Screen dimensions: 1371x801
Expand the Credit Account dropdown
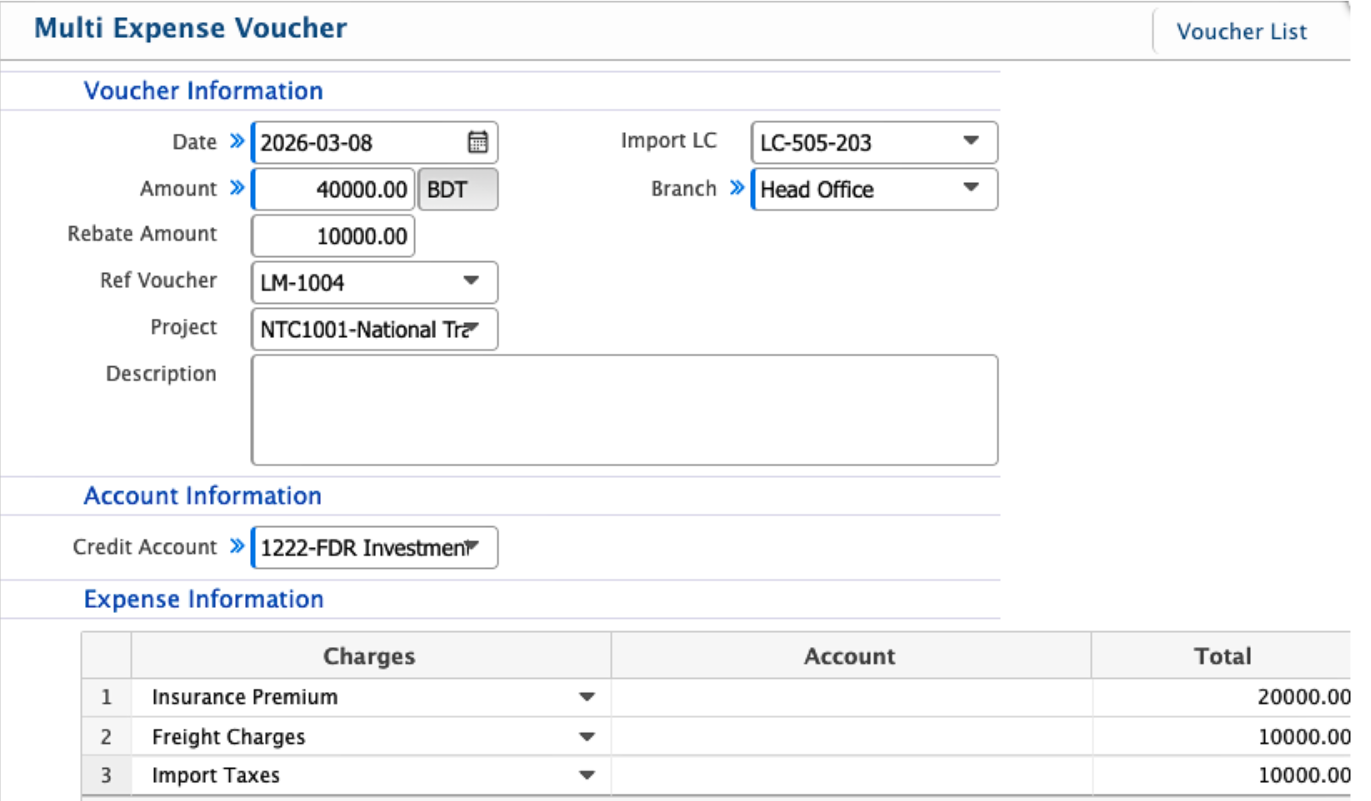[x=474, y=547]
